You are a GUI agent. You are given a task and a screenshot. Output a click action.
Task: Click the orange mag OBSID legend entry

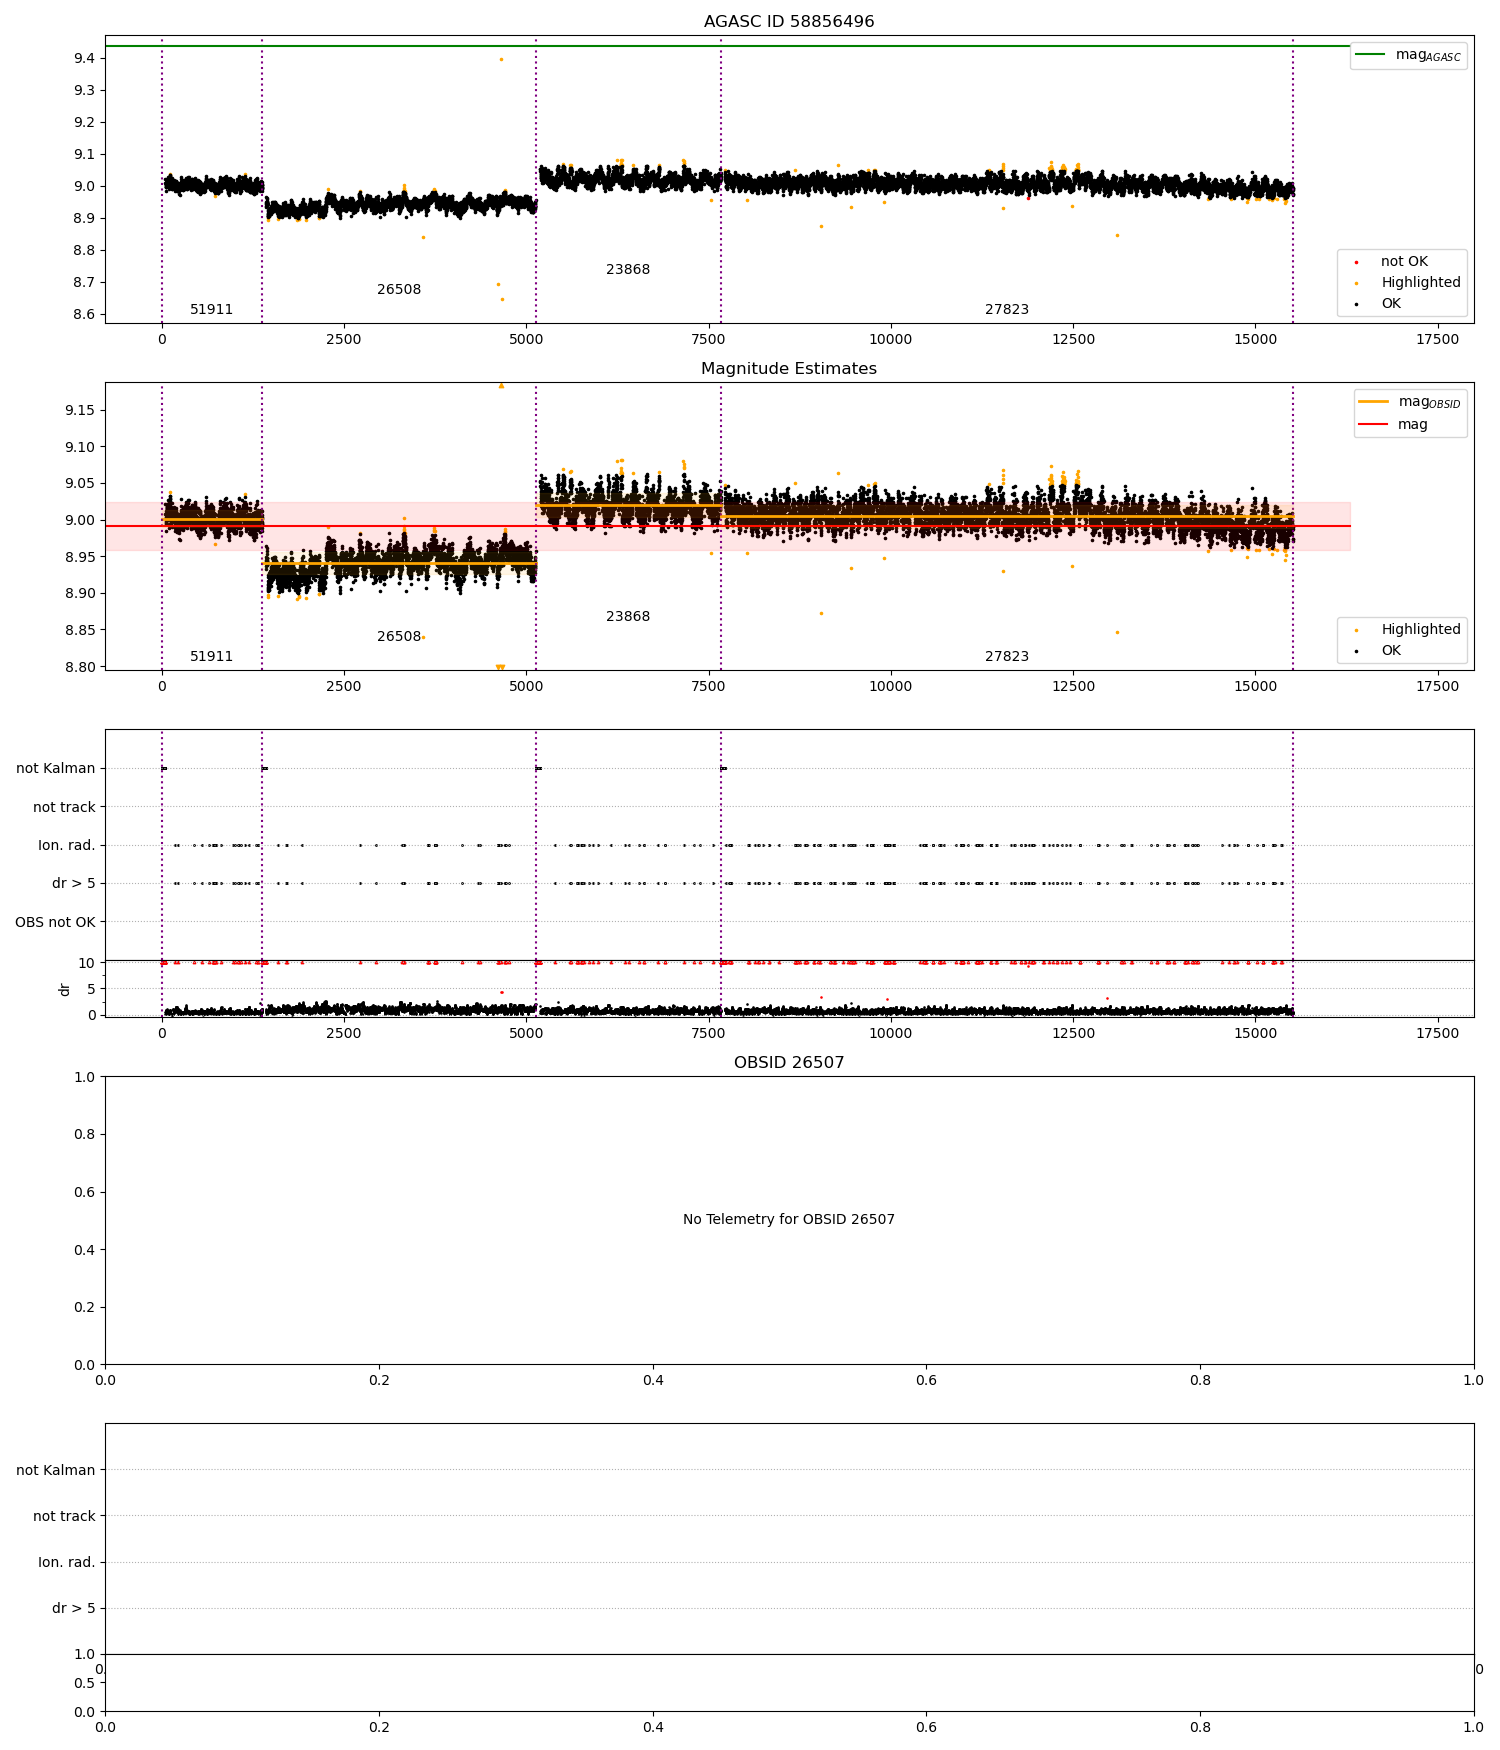point(1410,402)
